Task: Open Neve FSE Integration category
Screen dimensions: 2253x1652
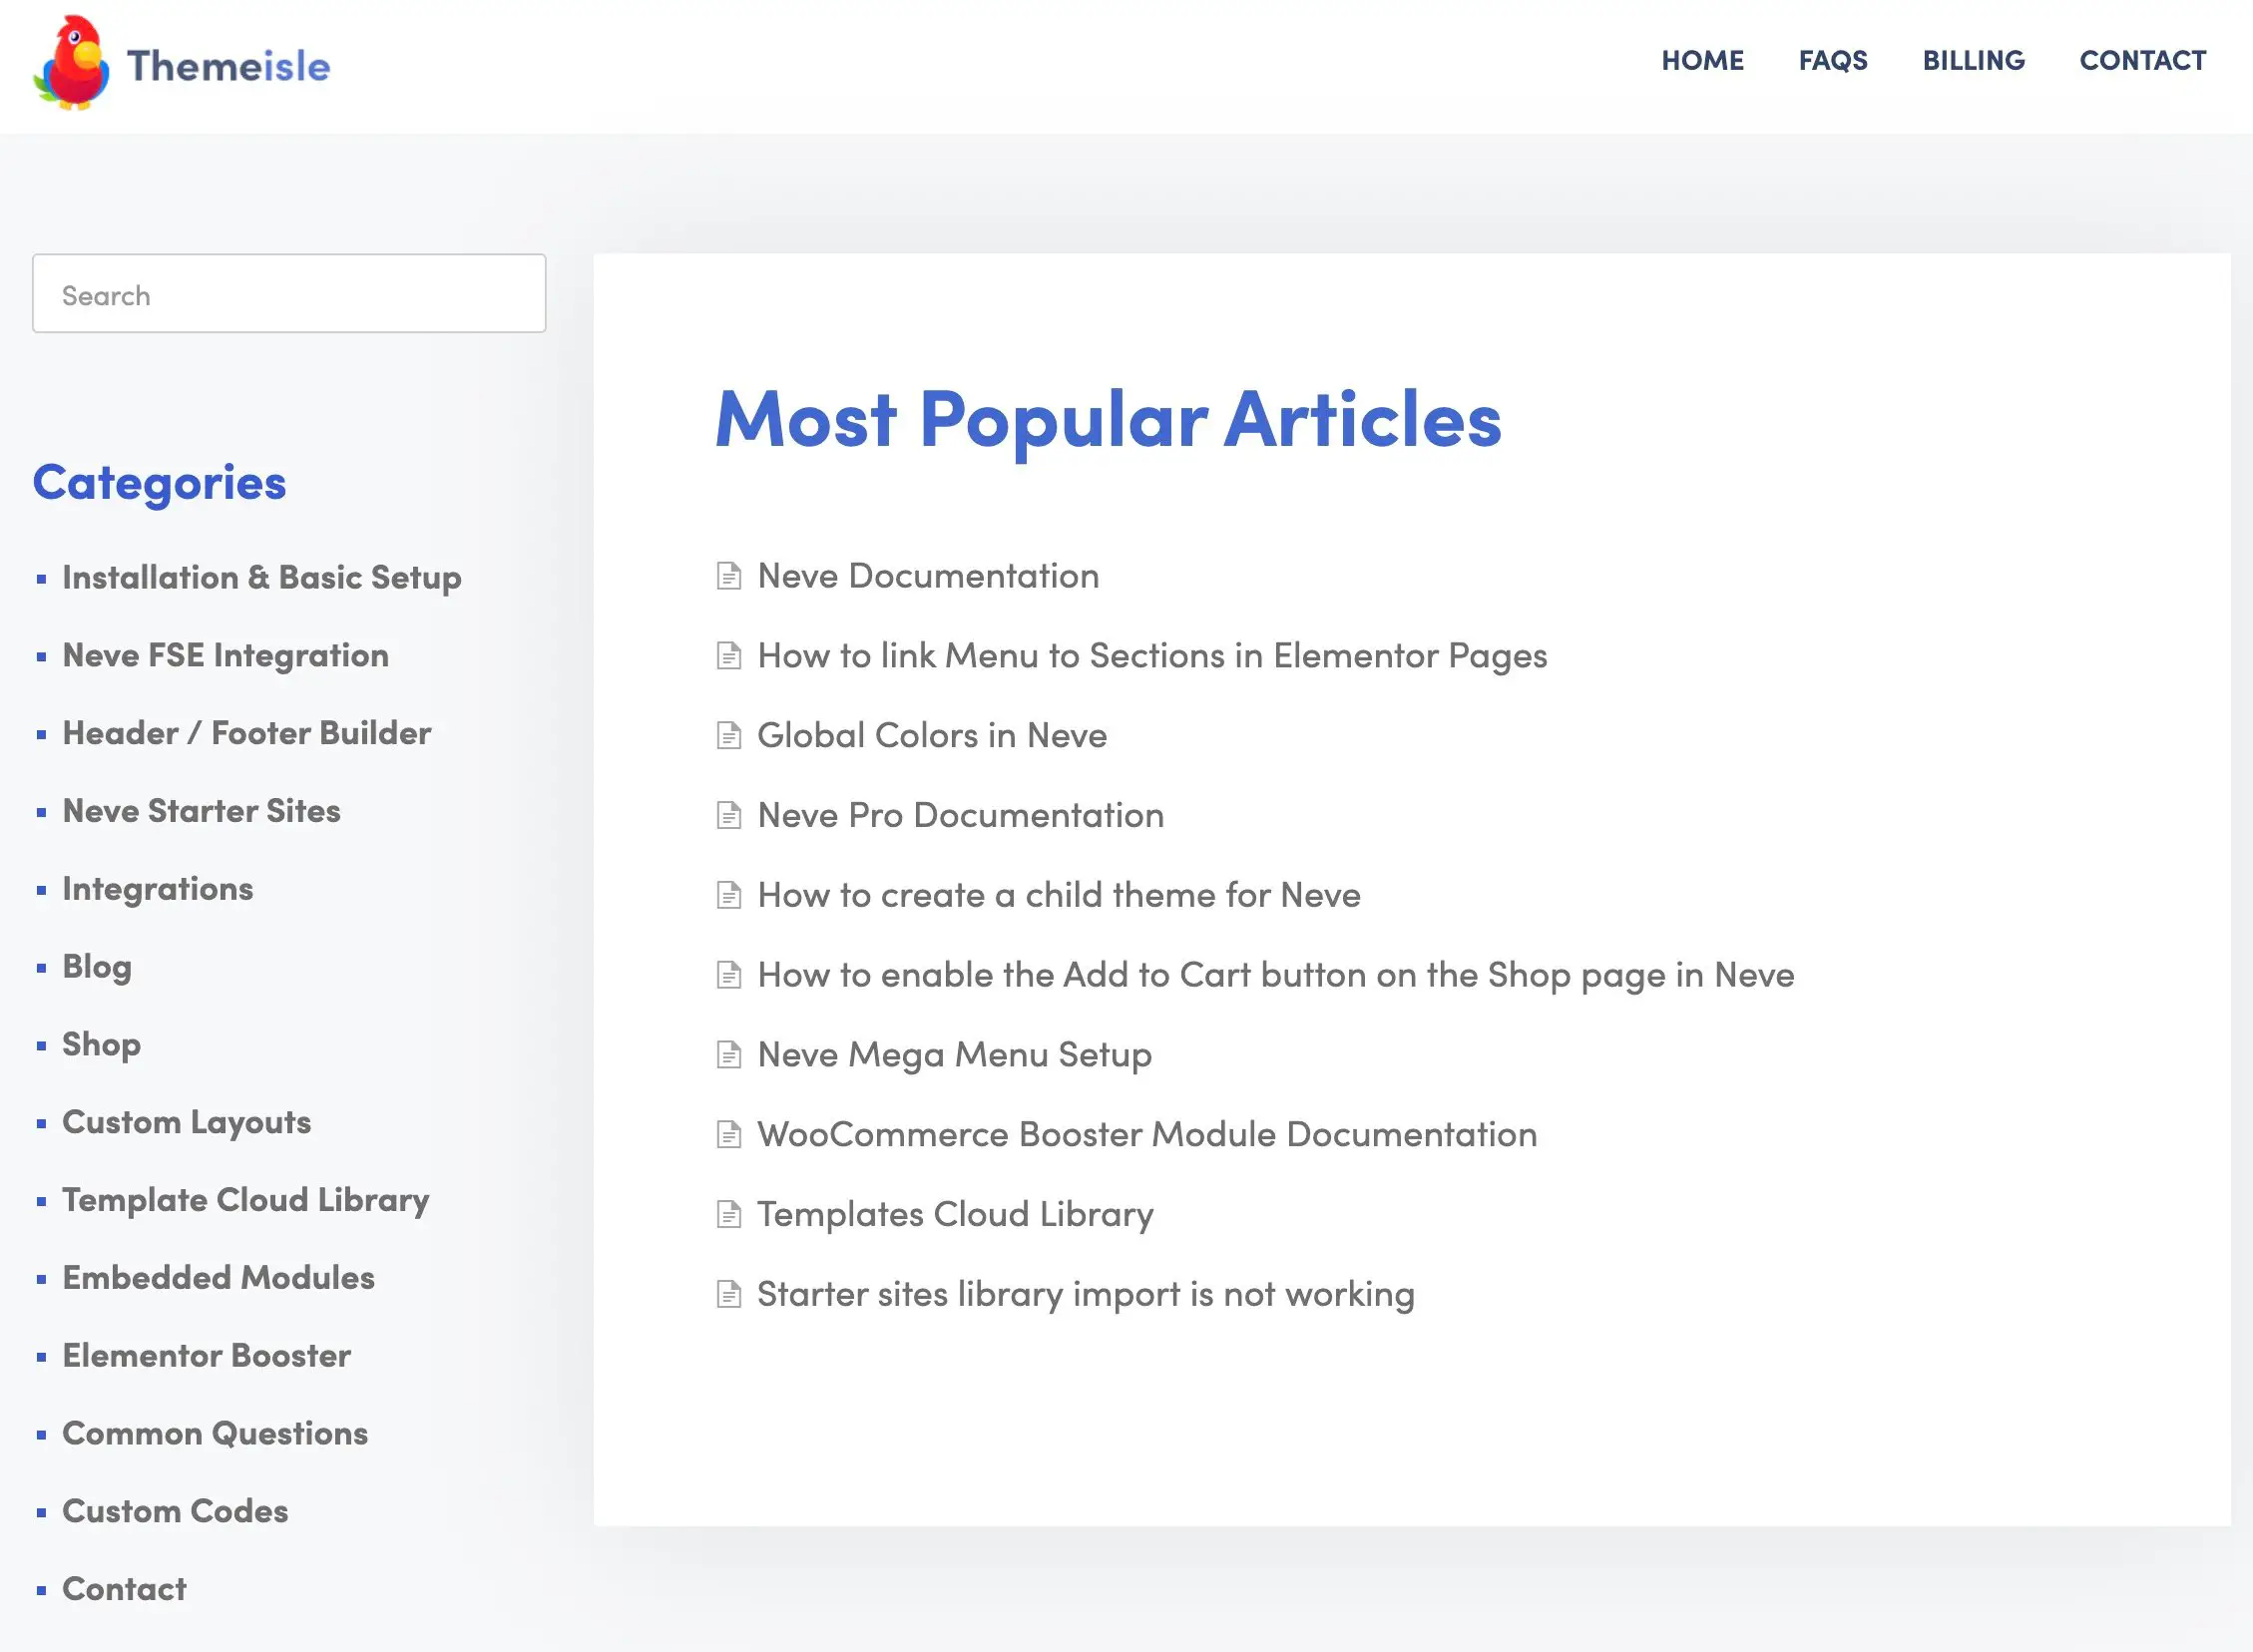Action: click(x=225, y=656)
